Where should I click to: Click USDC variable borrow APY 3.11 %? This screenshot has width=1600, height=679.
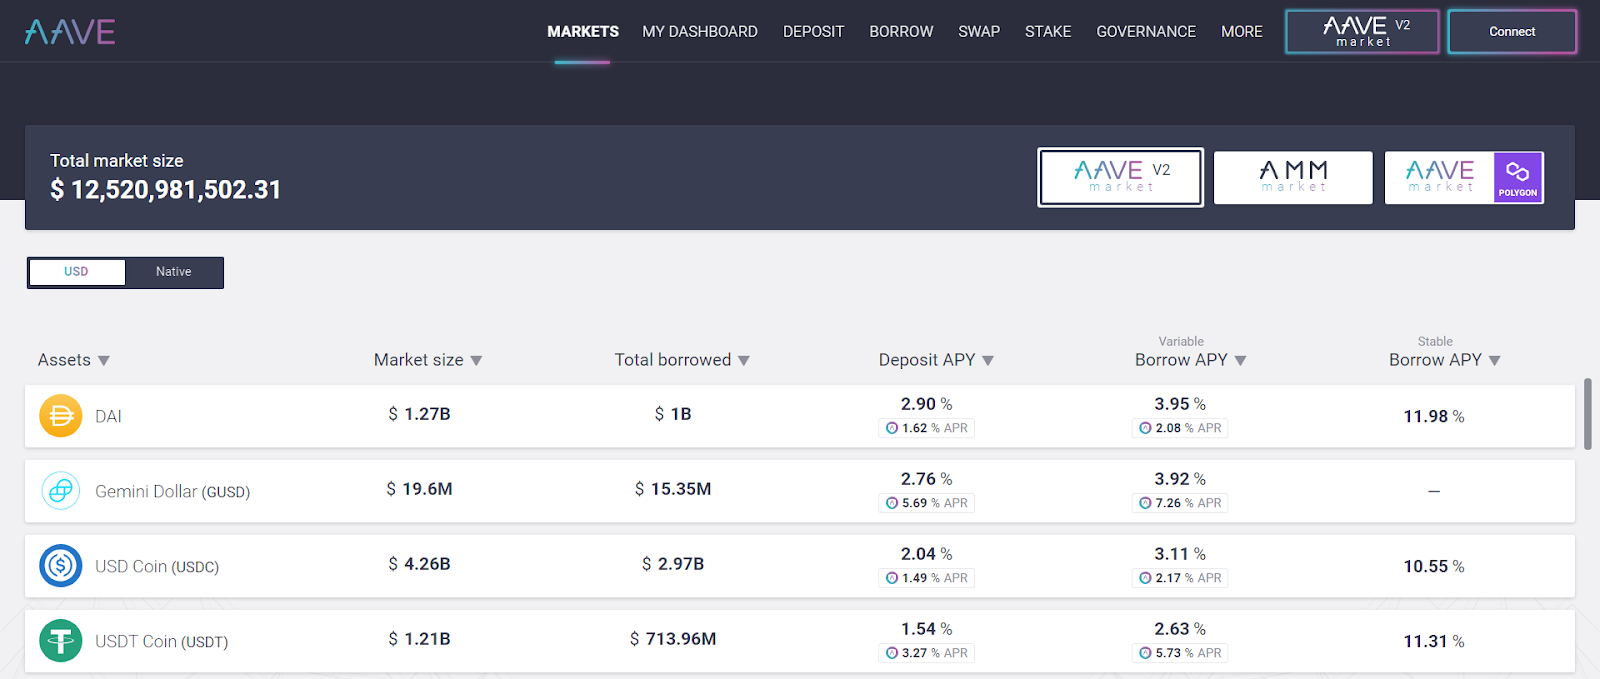point(1180,554)
